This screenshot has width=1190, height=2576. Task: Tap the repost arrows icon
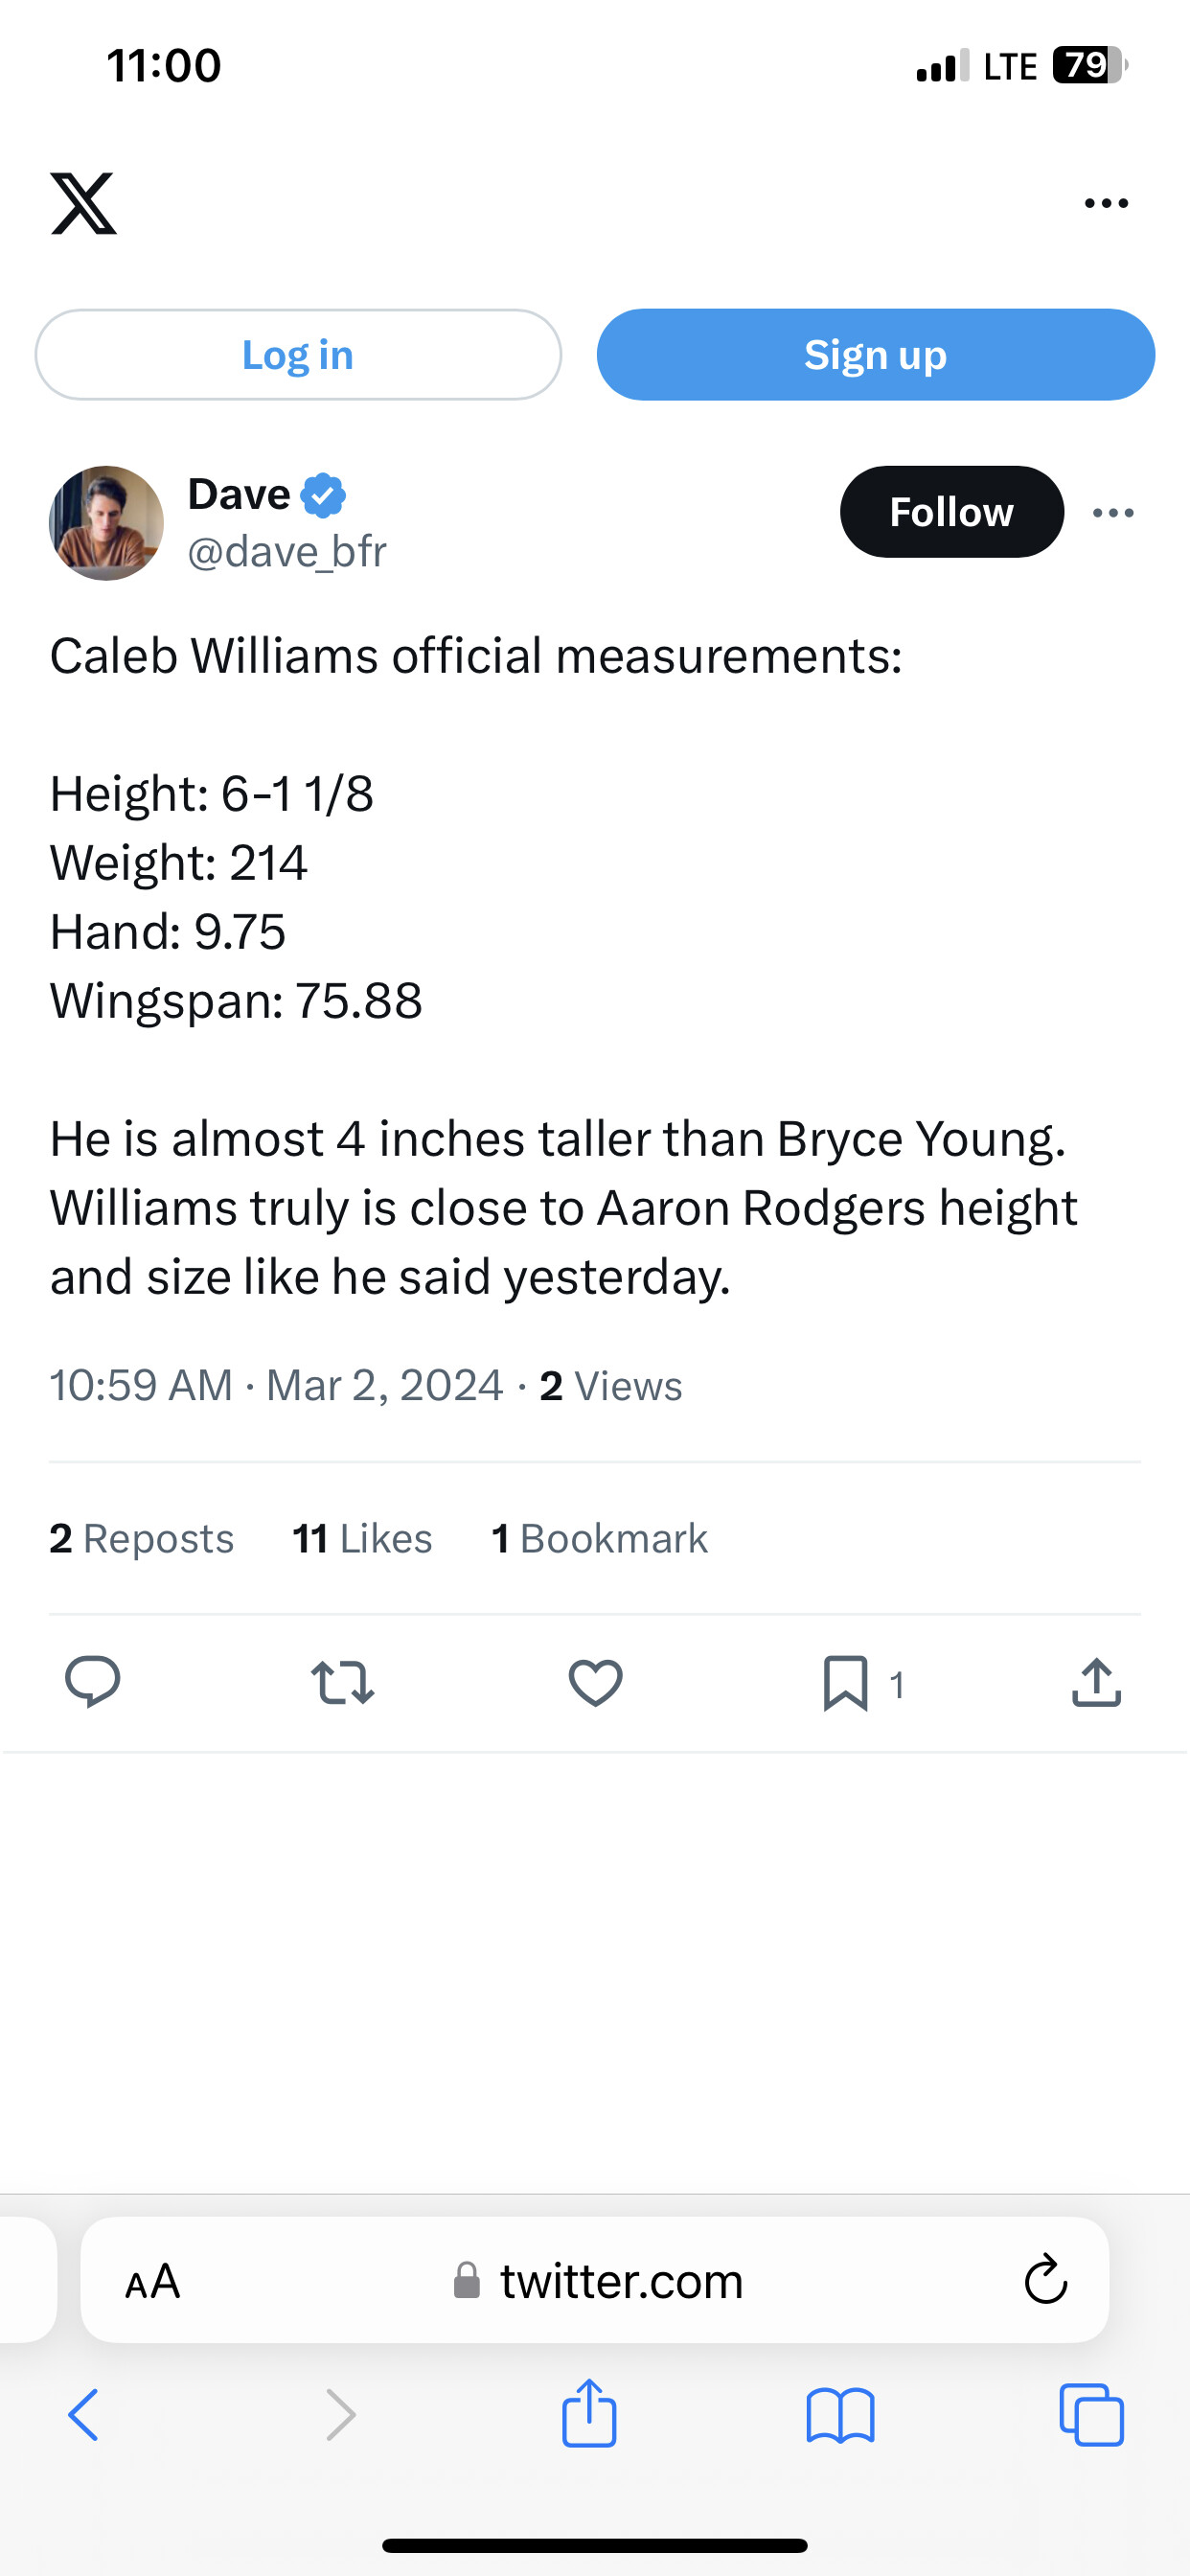(342, 1682)
